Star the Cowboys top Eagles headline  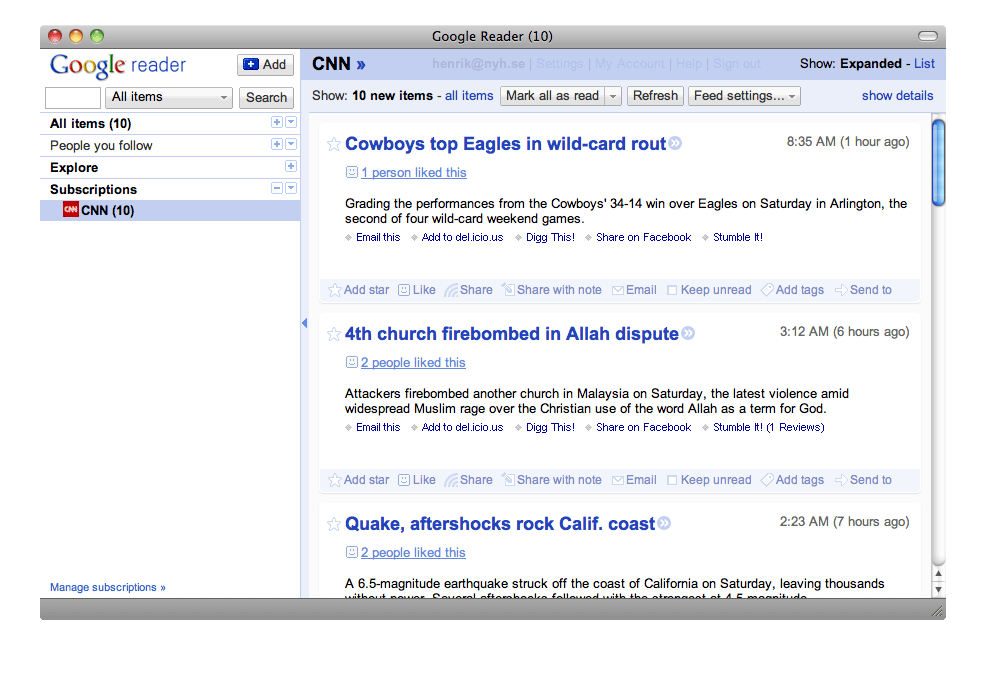pyautogui.click(x=334, y=145)
